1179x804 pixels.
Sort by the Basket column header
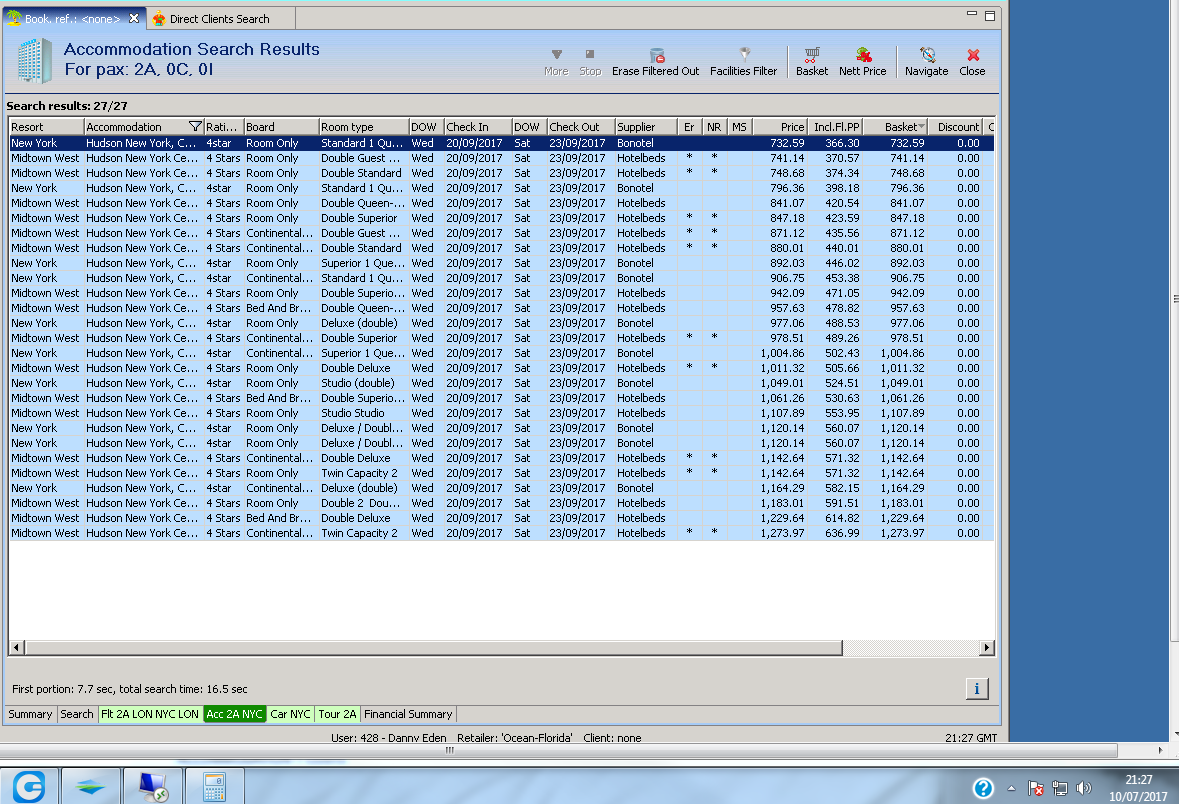pyautogui.click(x=894, y=127)
